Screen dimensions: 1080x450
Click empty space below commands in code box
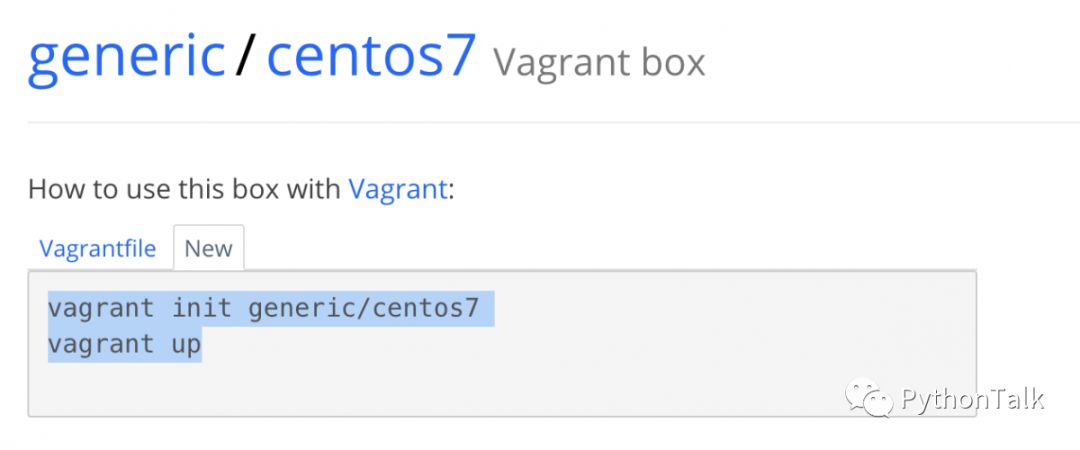coord(500,385)
